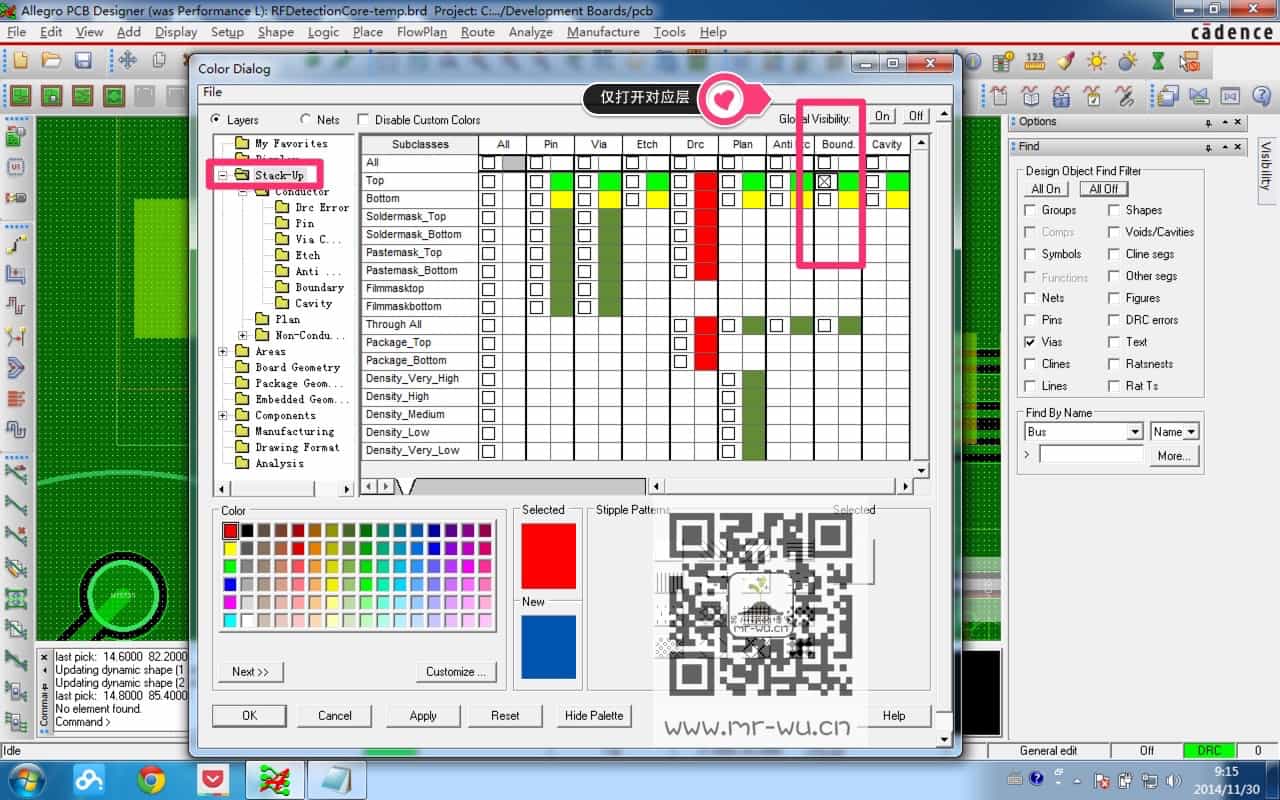The width and height of the screenshot is (1280, 800).
Task: Click the blue chevron icon in left sidebar
Action: pyautogui.click(x=16, y=367)
